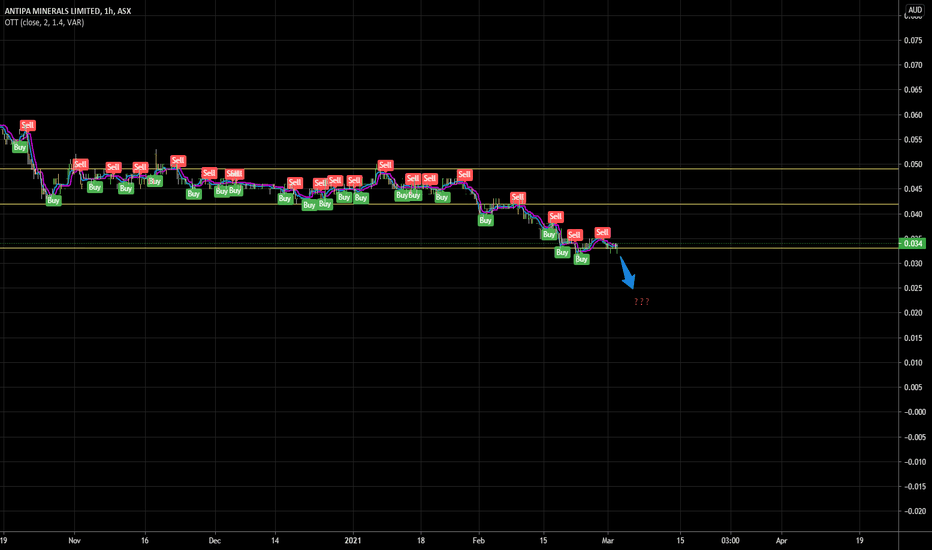Click the 0.060 price axis label
932x550 pixels.
click(913, 115)
